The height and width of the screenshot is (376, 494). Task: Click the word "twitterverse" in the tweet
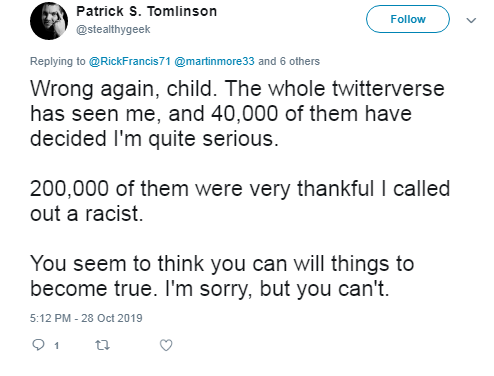(388, 89)
